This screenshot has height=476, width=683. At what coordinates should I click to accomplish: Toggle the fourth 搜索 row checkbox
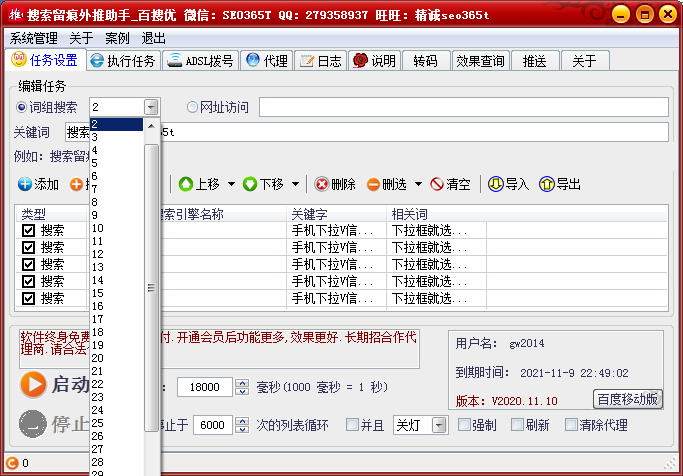click(28, 281)
